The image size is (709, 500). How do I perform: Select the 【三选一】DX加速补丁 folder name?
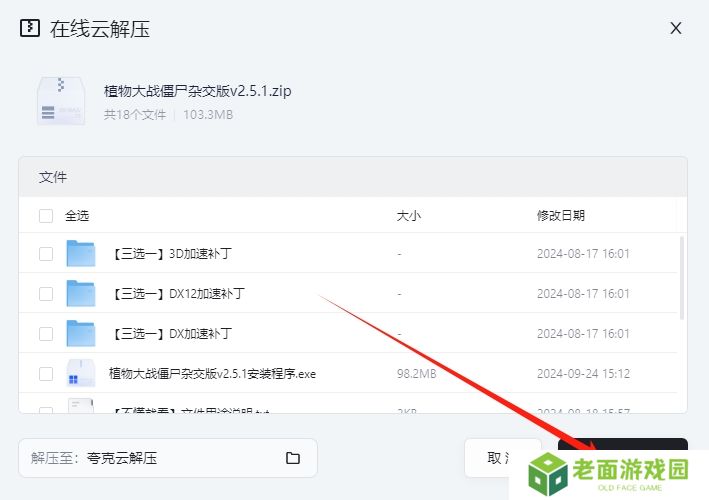171,334
